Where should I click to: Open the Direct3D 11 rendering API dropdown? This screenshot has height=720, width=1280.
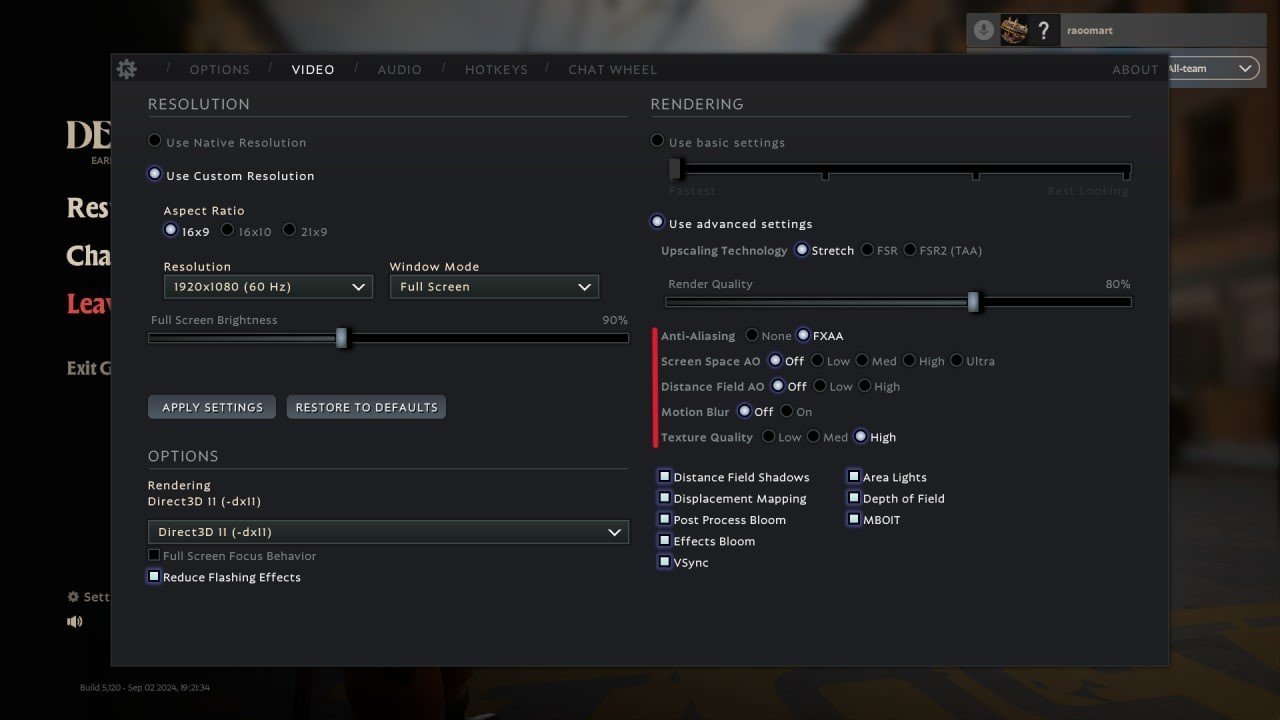(x=388, y=532)
